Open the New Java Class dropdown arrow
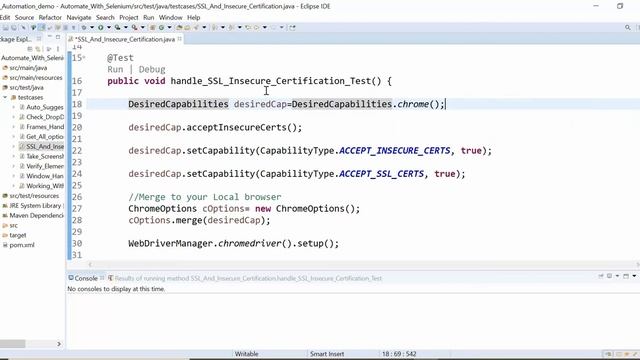This screenshot has width=640, height=360. pyautogui.click(x=169, y=27)
